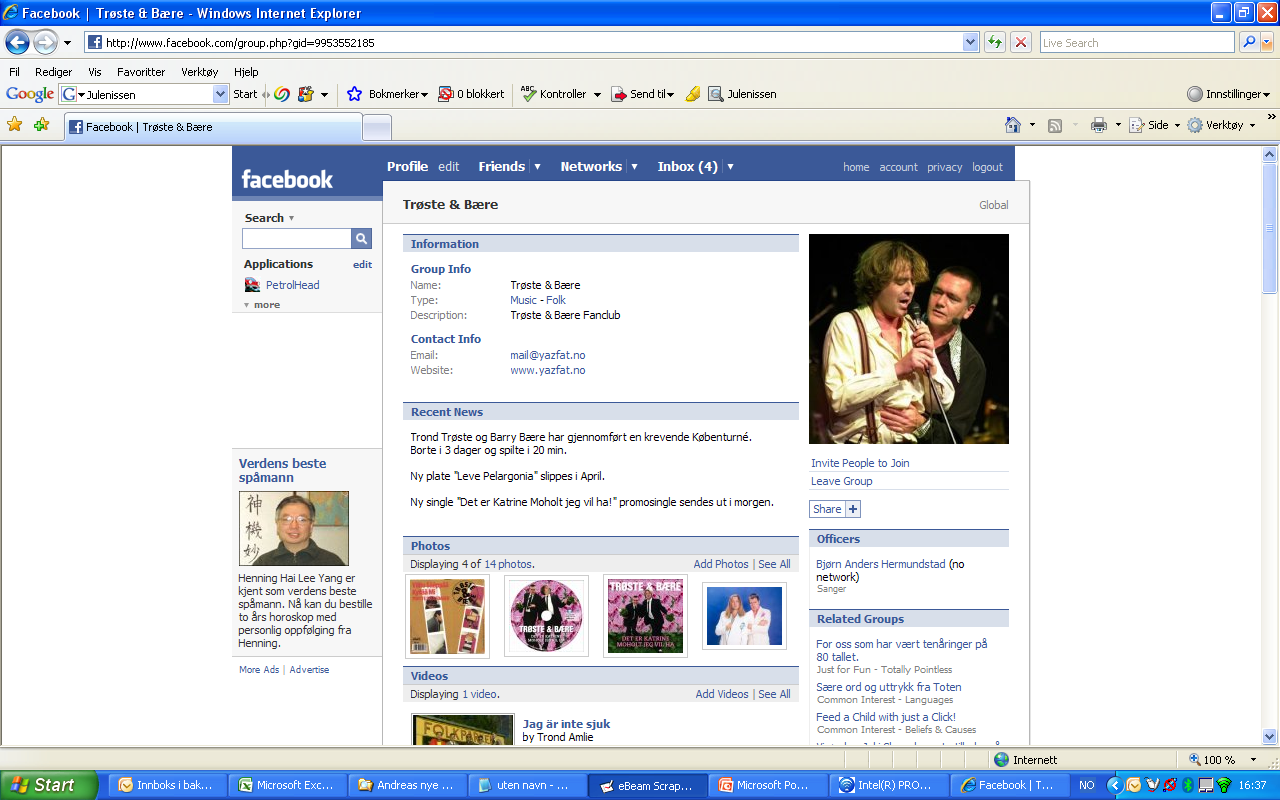Refresh the page with the green arrows icon
1280x800 pixels.
pyautogui.click(x=995, y=42)
